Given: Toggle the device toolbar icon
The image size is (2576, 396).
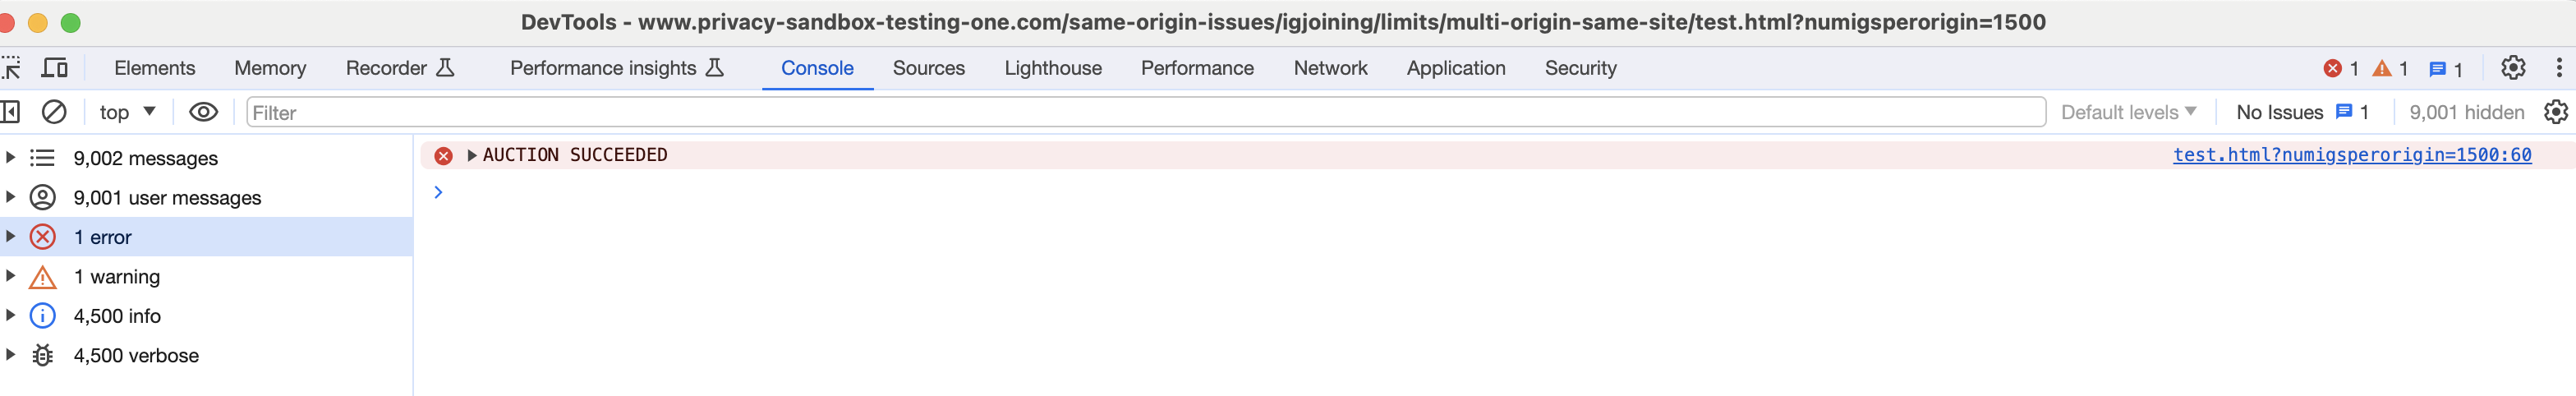Looking at the screenshot, I should coord(54,68).
